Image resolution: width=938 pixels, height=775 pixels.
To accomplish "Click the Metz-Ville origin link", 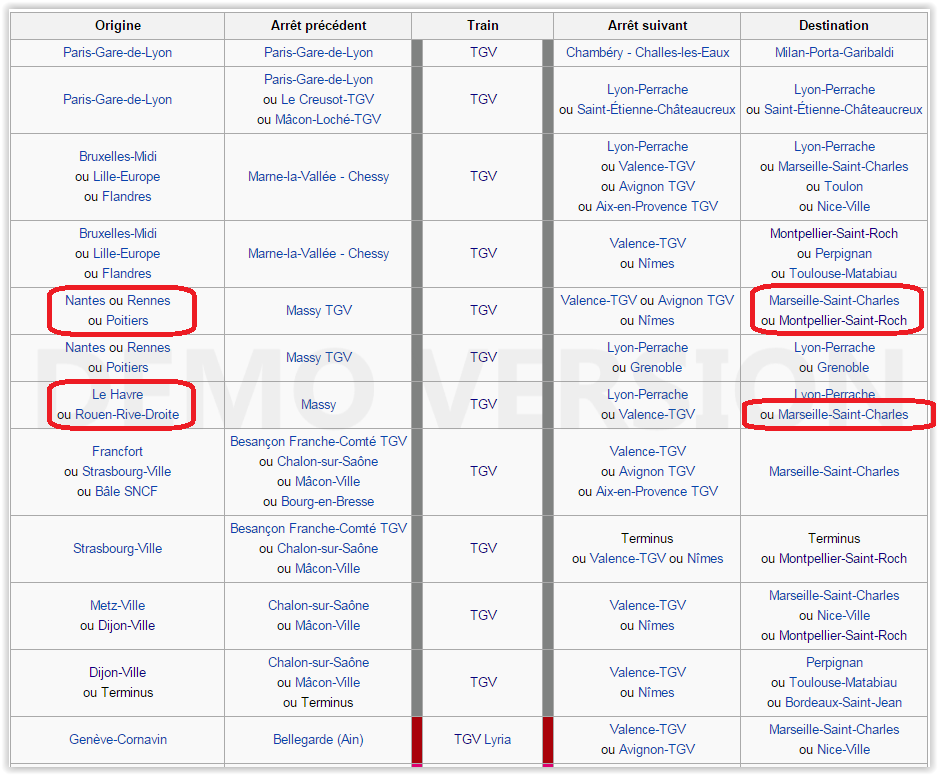I will [x=117, y=606].
